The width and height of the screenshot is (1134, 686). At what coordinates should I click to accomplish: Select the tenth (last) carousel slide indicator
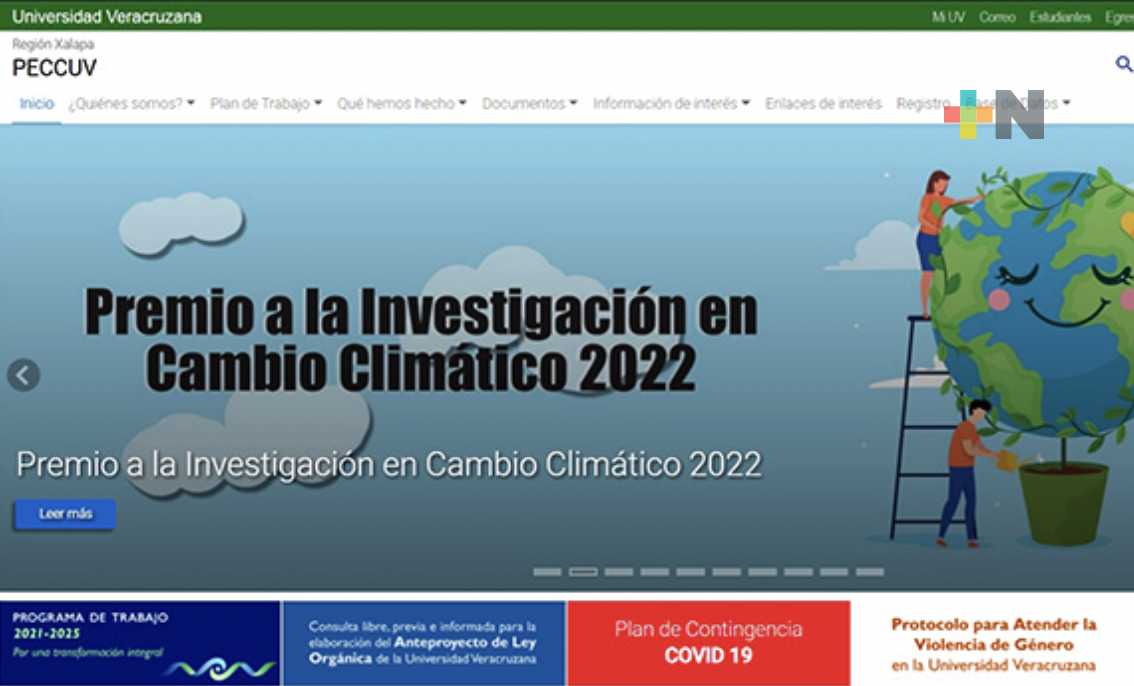[870, 572]
